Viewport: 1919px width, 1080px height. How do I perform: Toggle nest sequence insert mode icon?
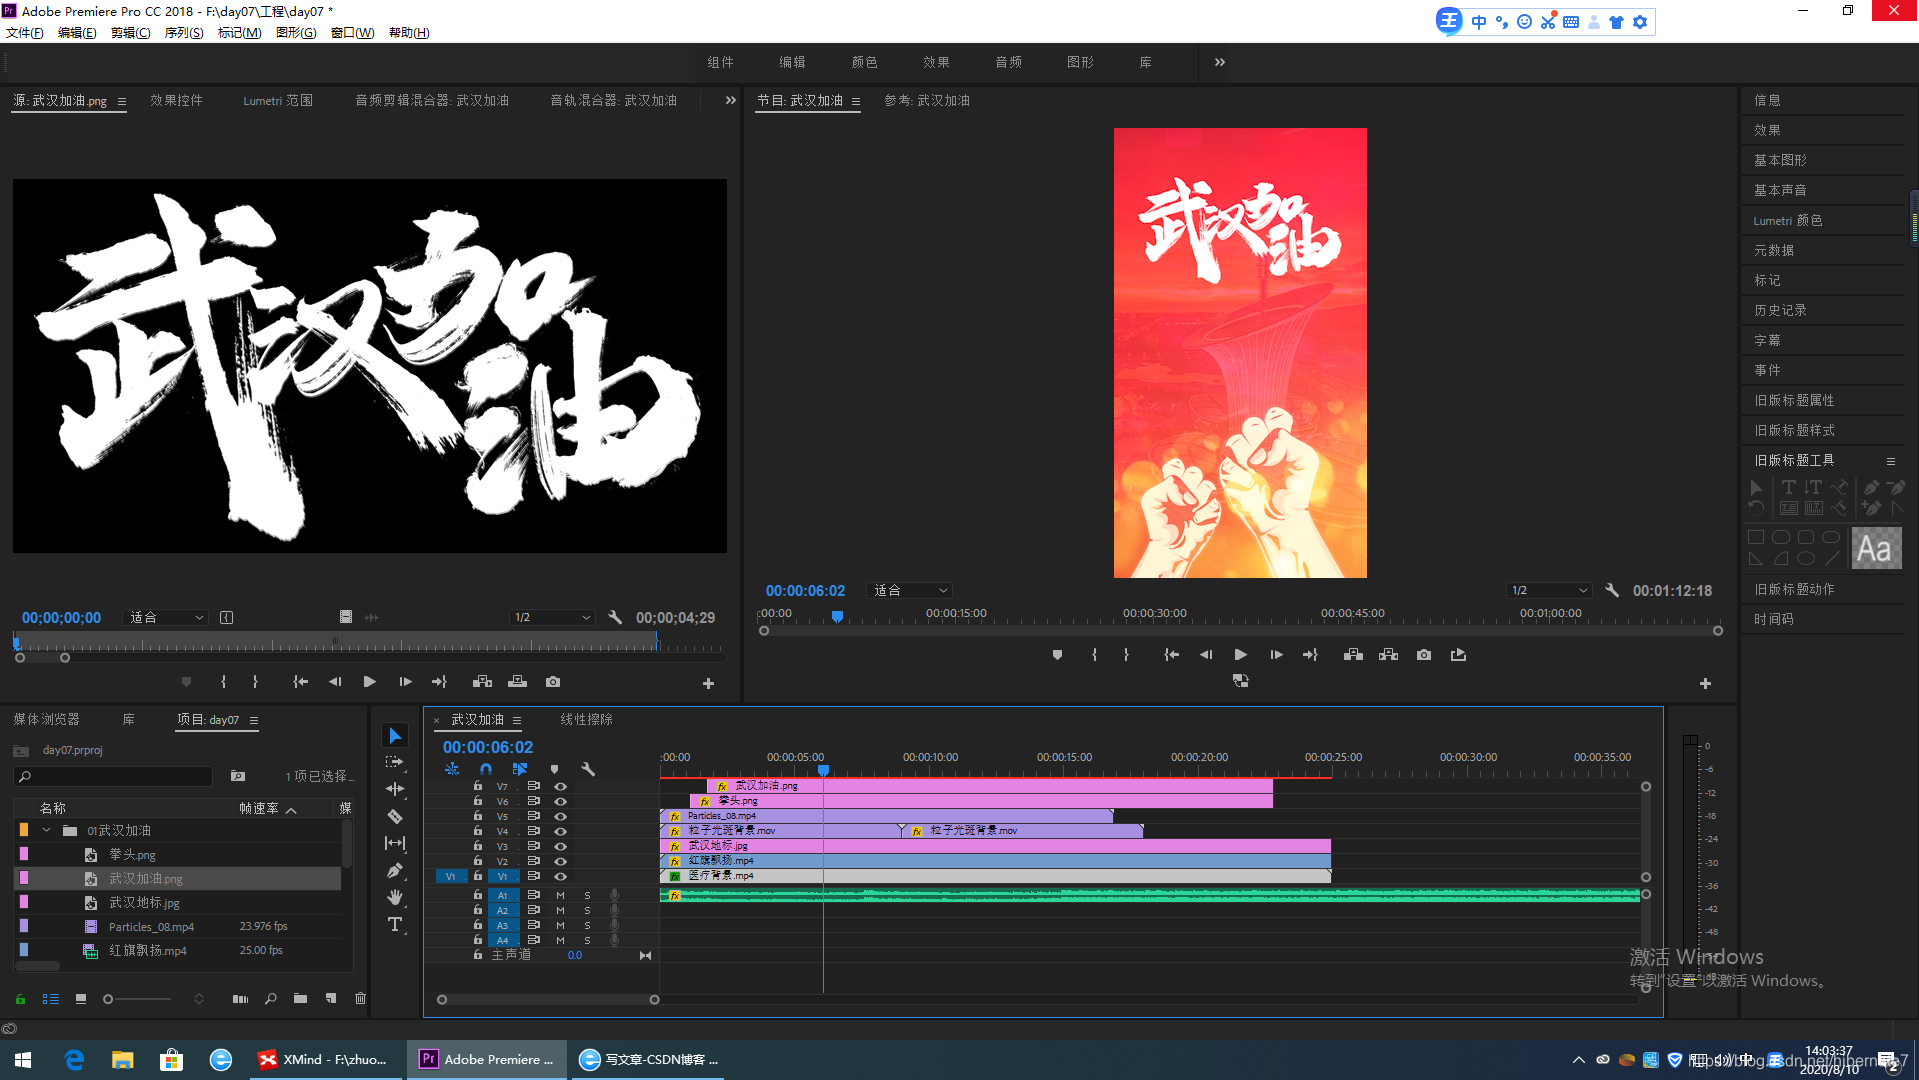(452, 769)
